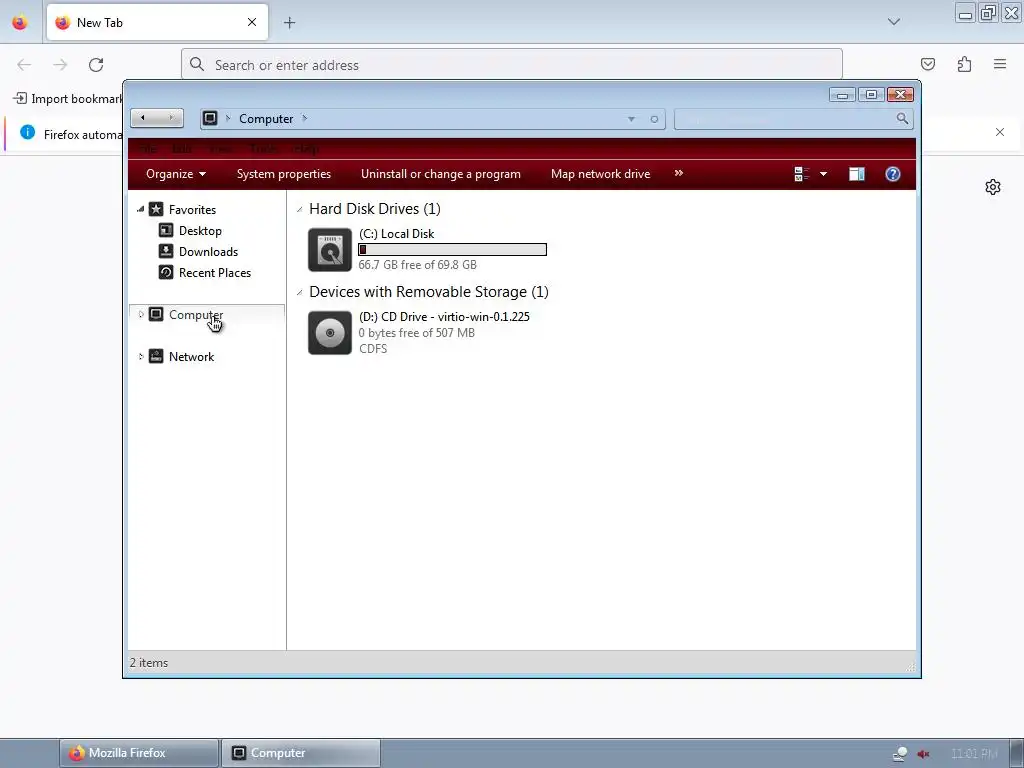1024x768 pixels.
Task: Open the Help menu in Explorer
Action: (305, 149)
